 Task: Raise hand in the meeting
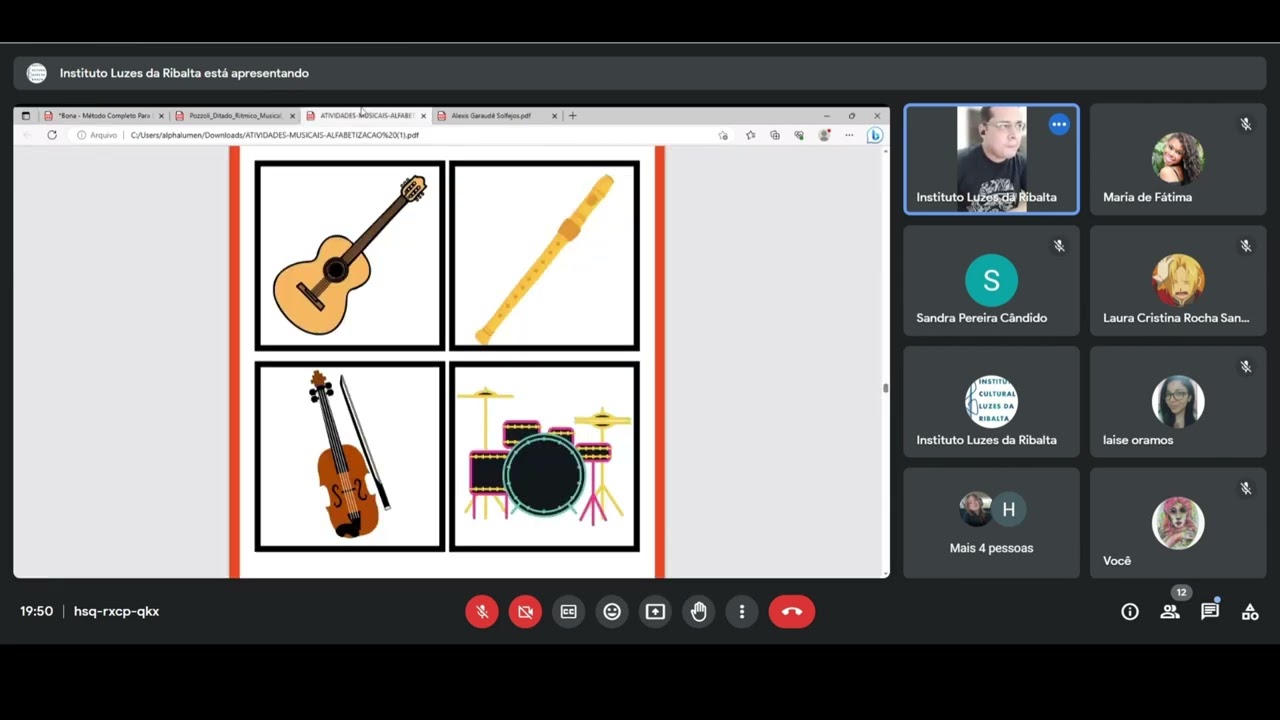pos(699,612)
